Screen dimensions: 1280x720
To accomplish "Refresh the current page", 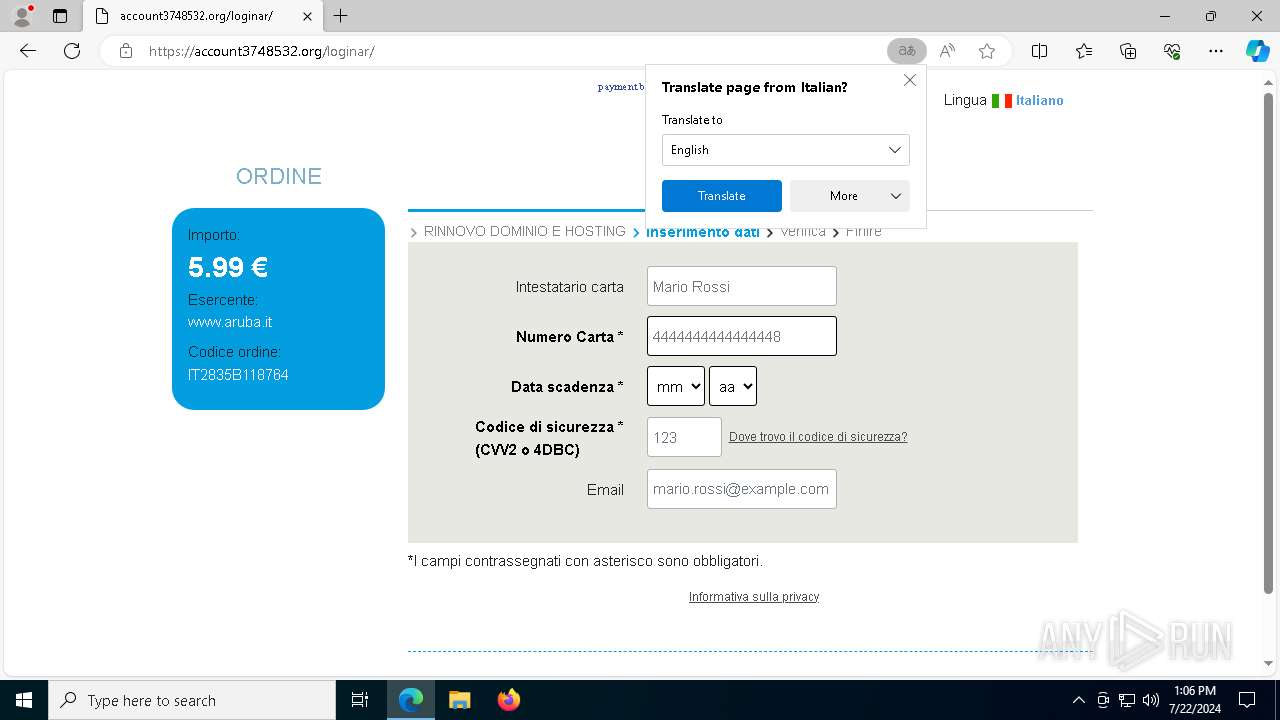I will [x=72, y=51].
